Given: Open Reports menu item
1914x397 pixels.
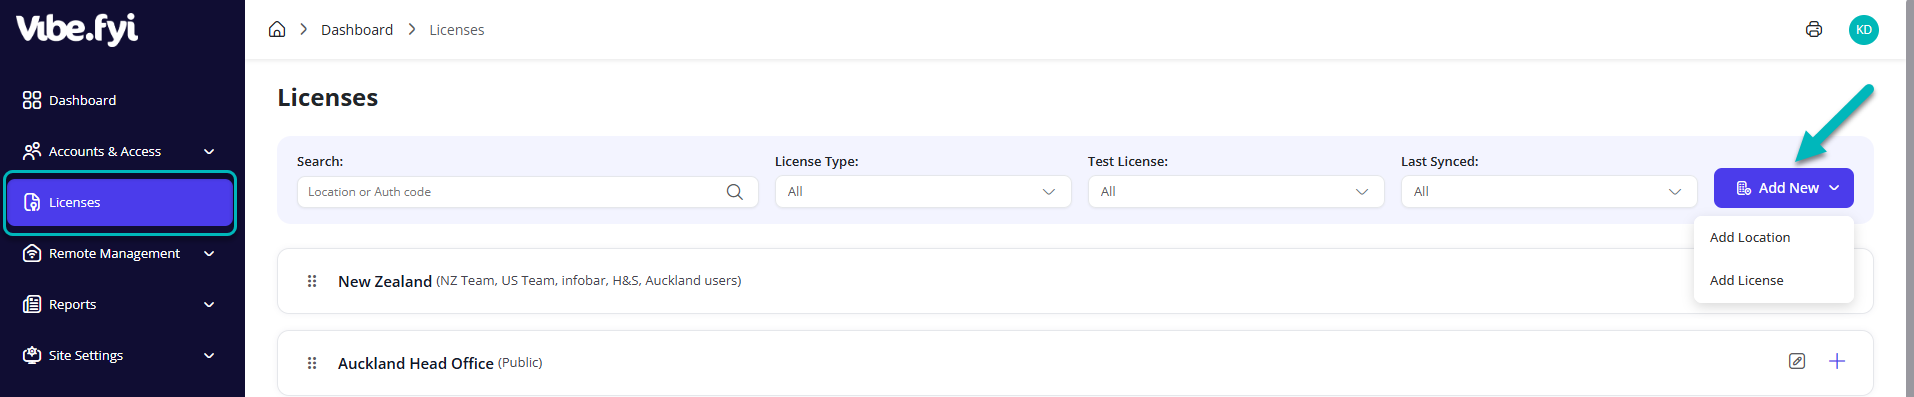Looking at the screenshot, I should [120, 304].
